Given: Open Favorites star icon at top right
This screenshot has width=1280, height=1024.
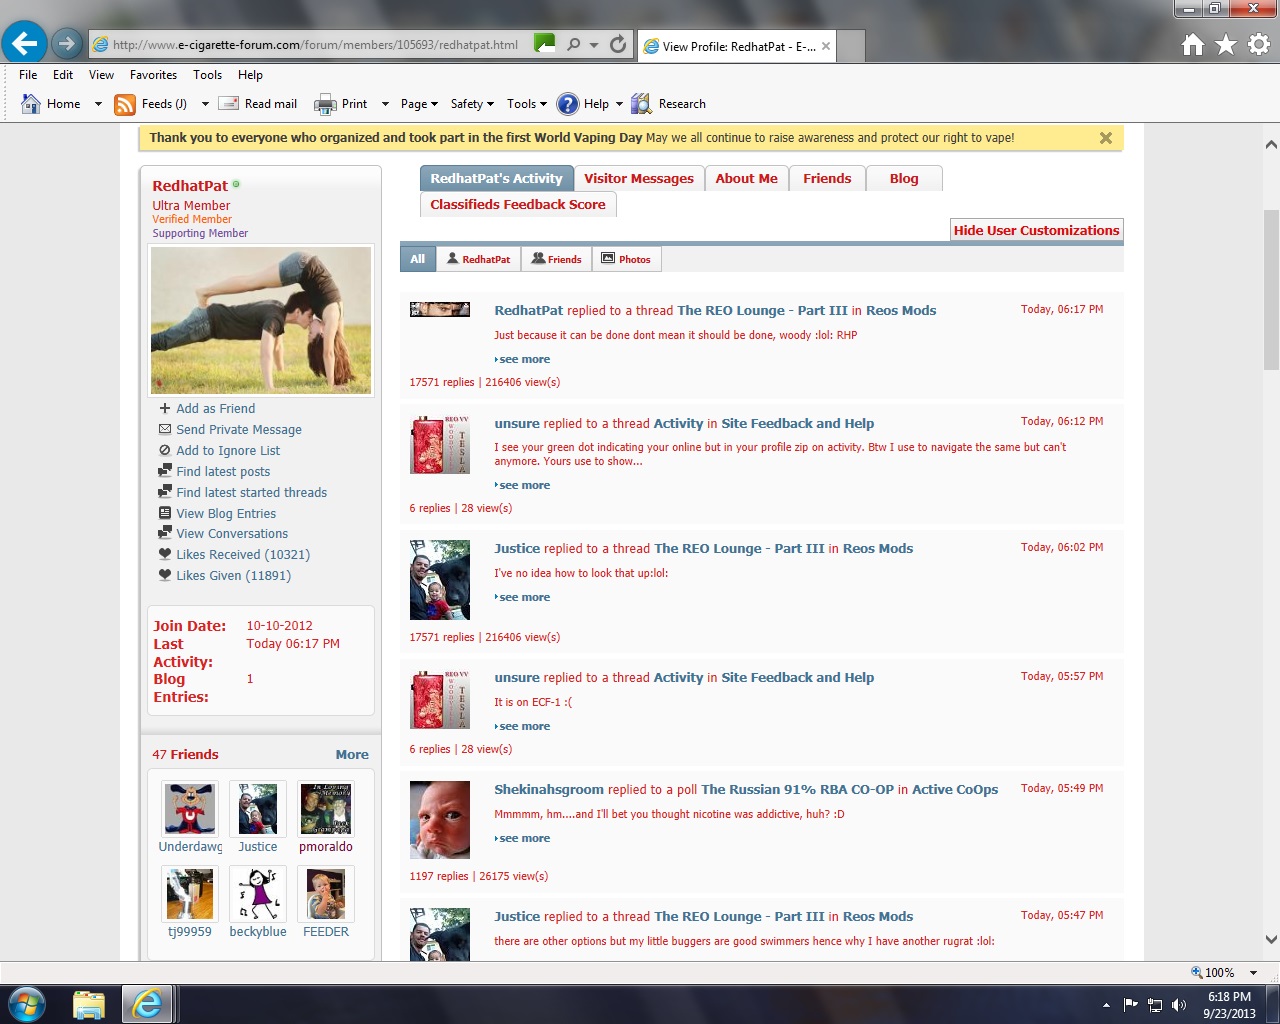Looking at the screenshot, I should 1226,44.
